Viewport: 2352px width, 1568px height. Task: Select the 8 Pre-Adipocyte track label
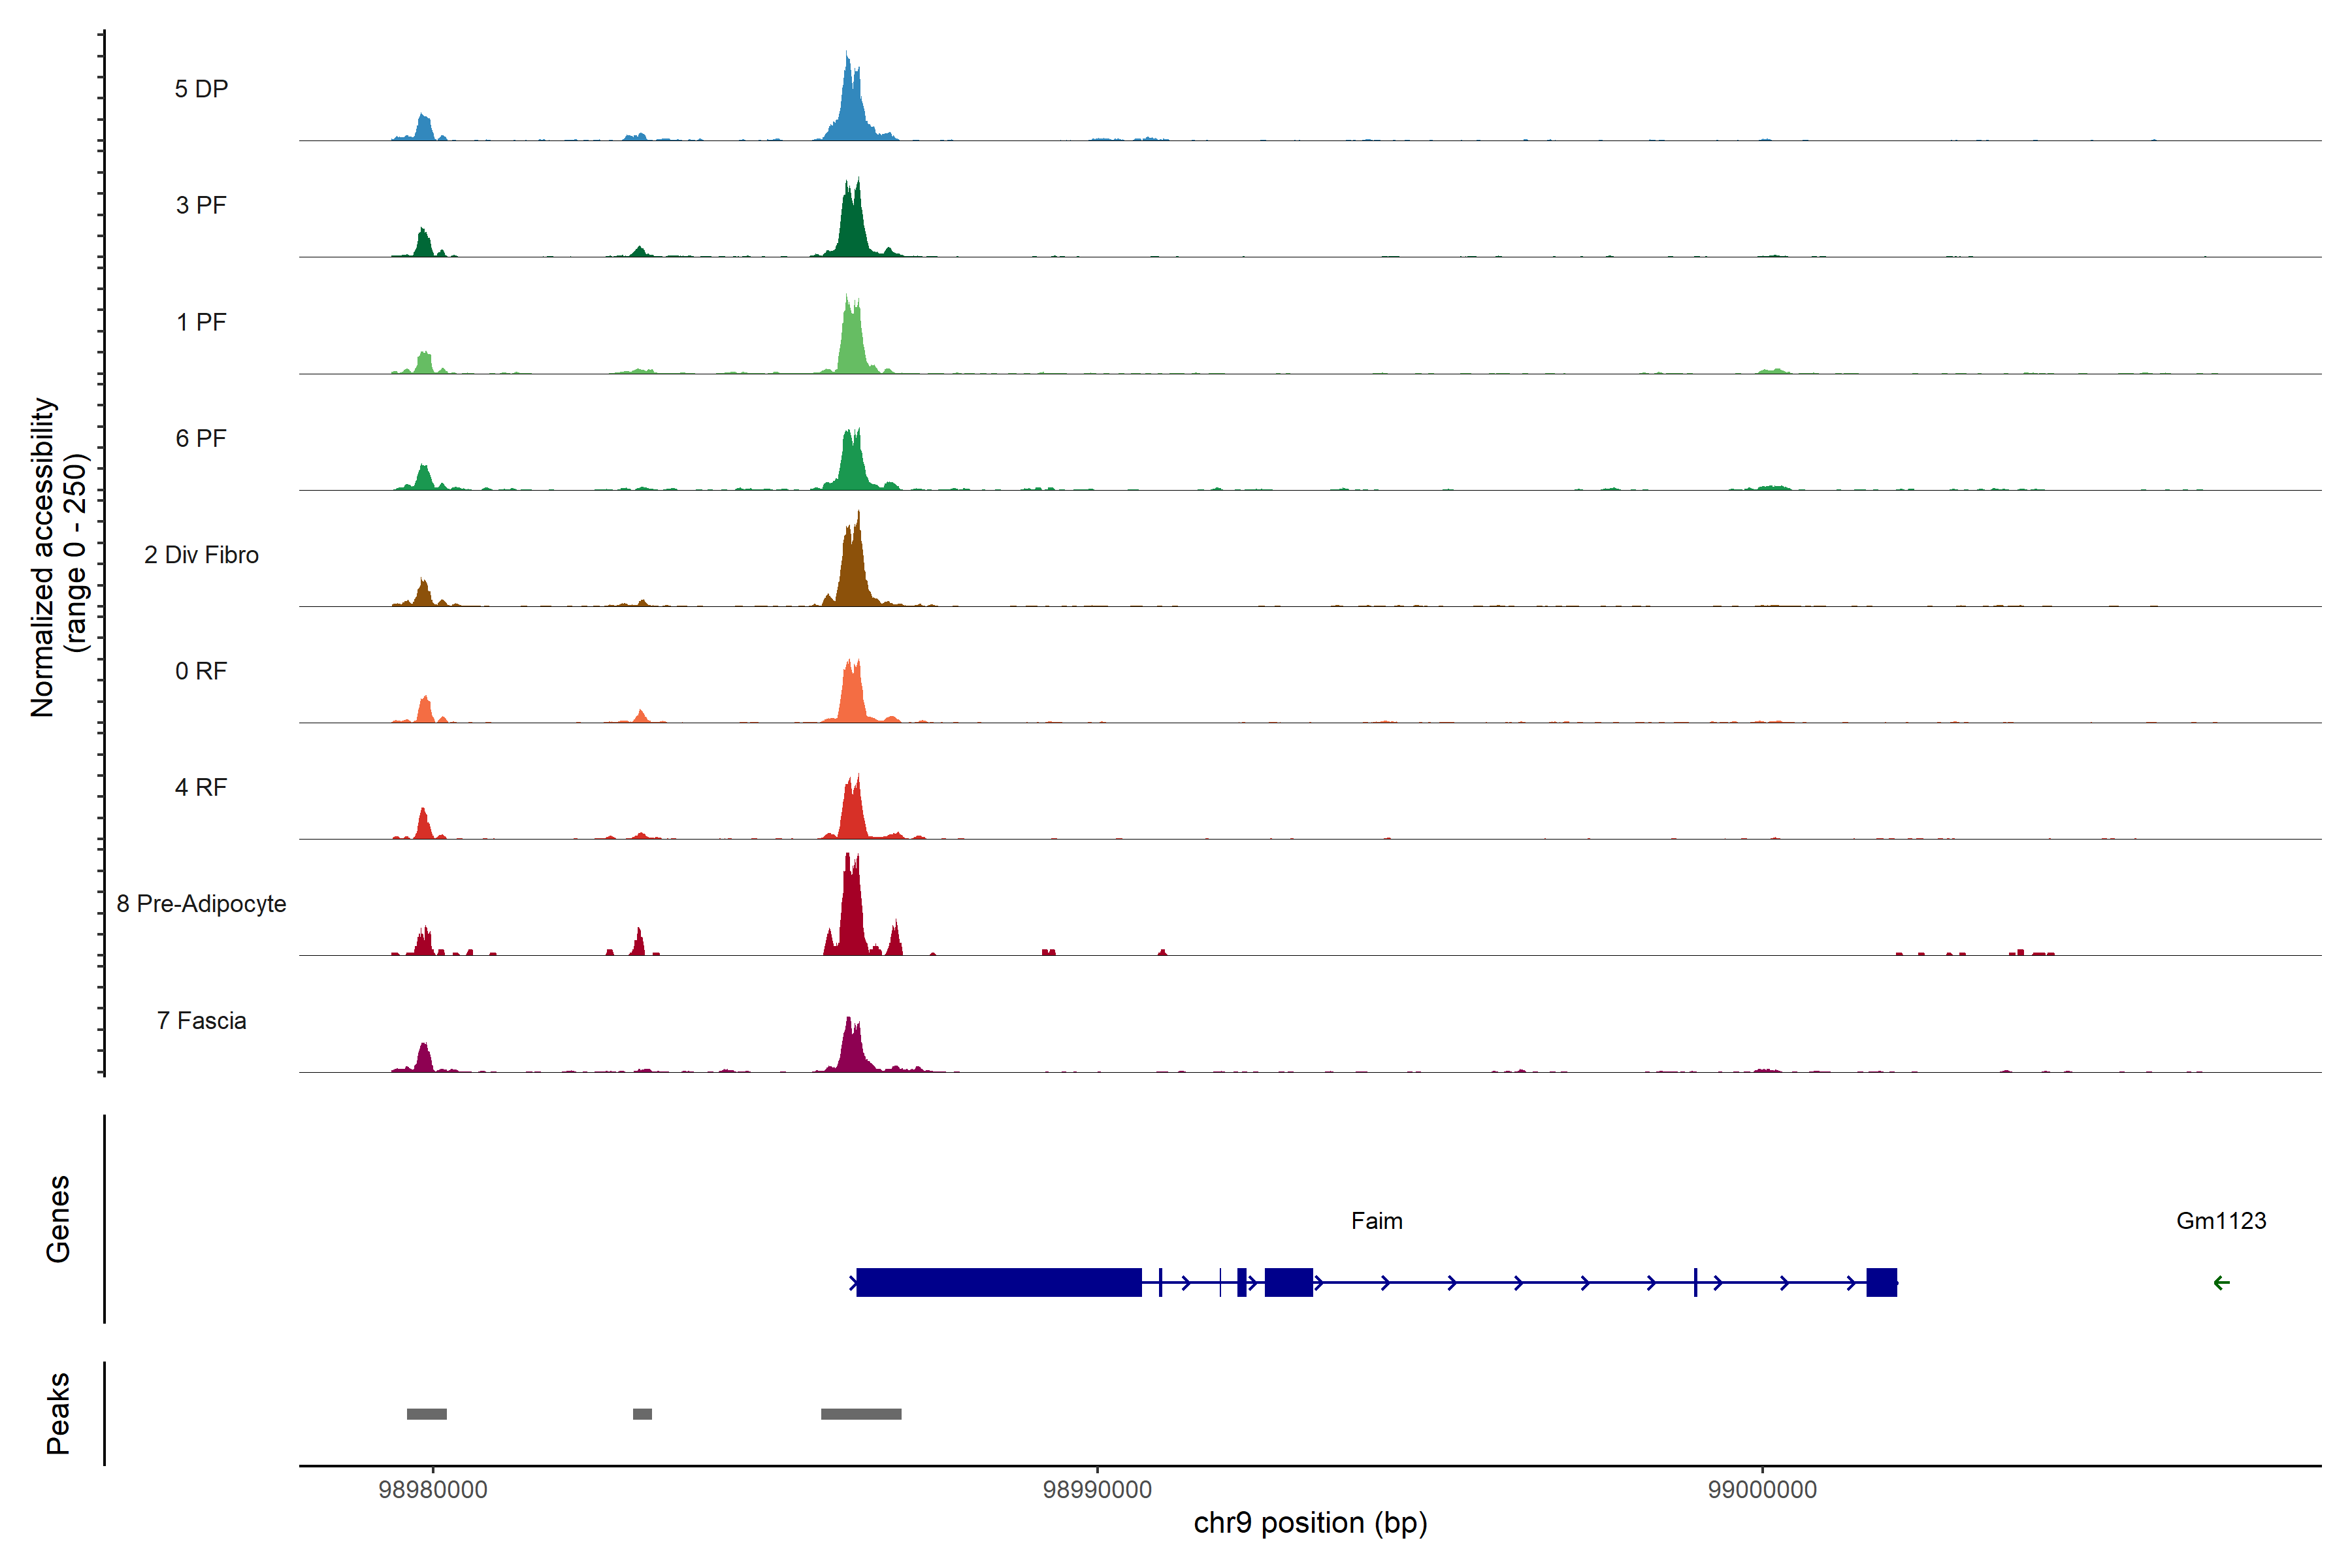coord(201,904)
